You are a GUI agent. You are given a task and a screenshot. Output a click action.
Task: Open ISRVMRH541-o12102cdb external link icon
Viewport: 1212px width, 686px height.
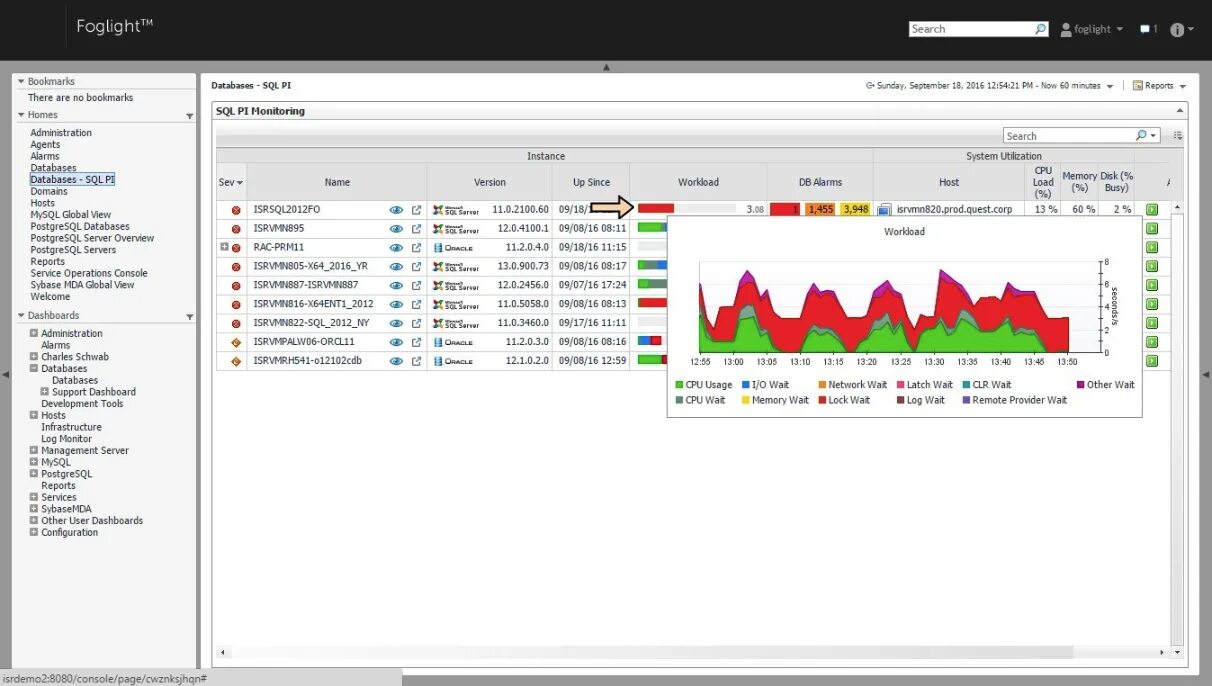[416, 361]
